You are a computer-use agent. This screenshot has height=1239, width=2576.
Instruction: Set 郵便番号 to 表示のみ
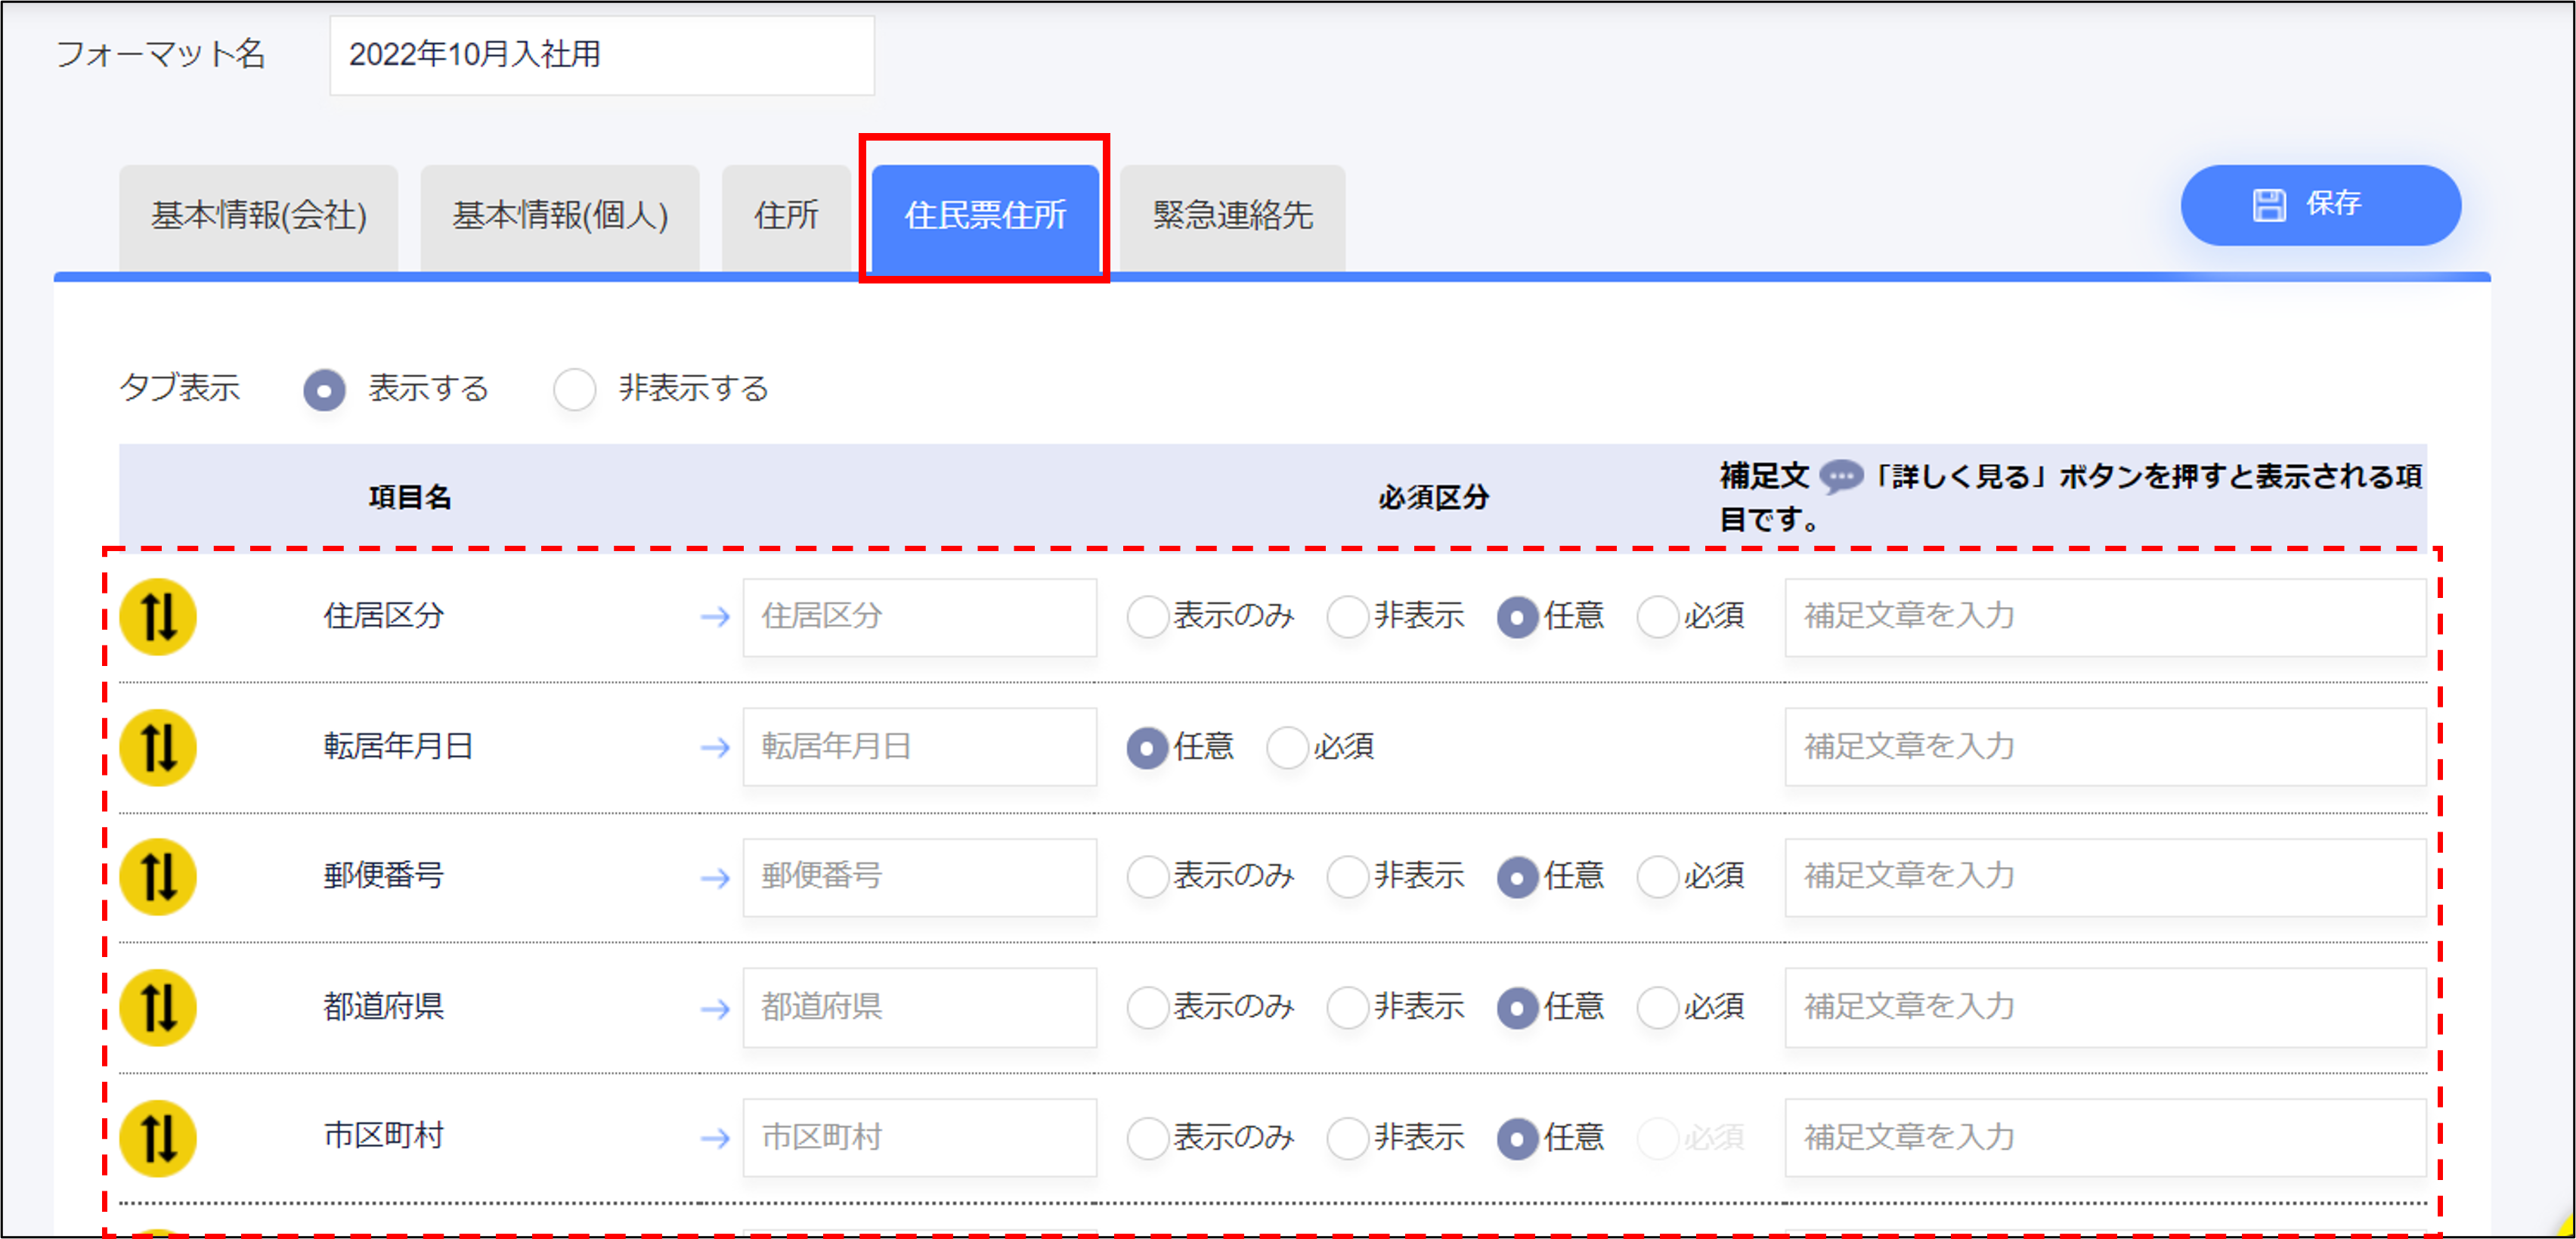coord(1147,877)
